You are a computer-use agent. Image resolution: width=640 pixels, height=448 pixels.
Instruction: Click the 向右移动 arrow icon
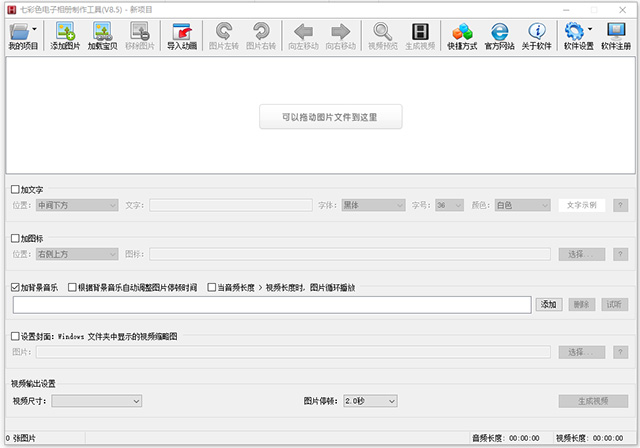341,31
